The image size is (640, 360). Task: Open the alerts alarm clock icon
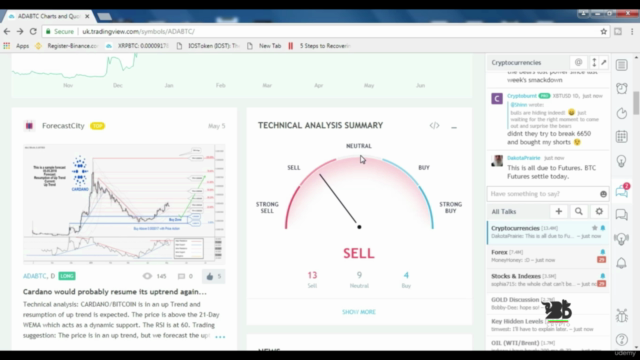622,89
